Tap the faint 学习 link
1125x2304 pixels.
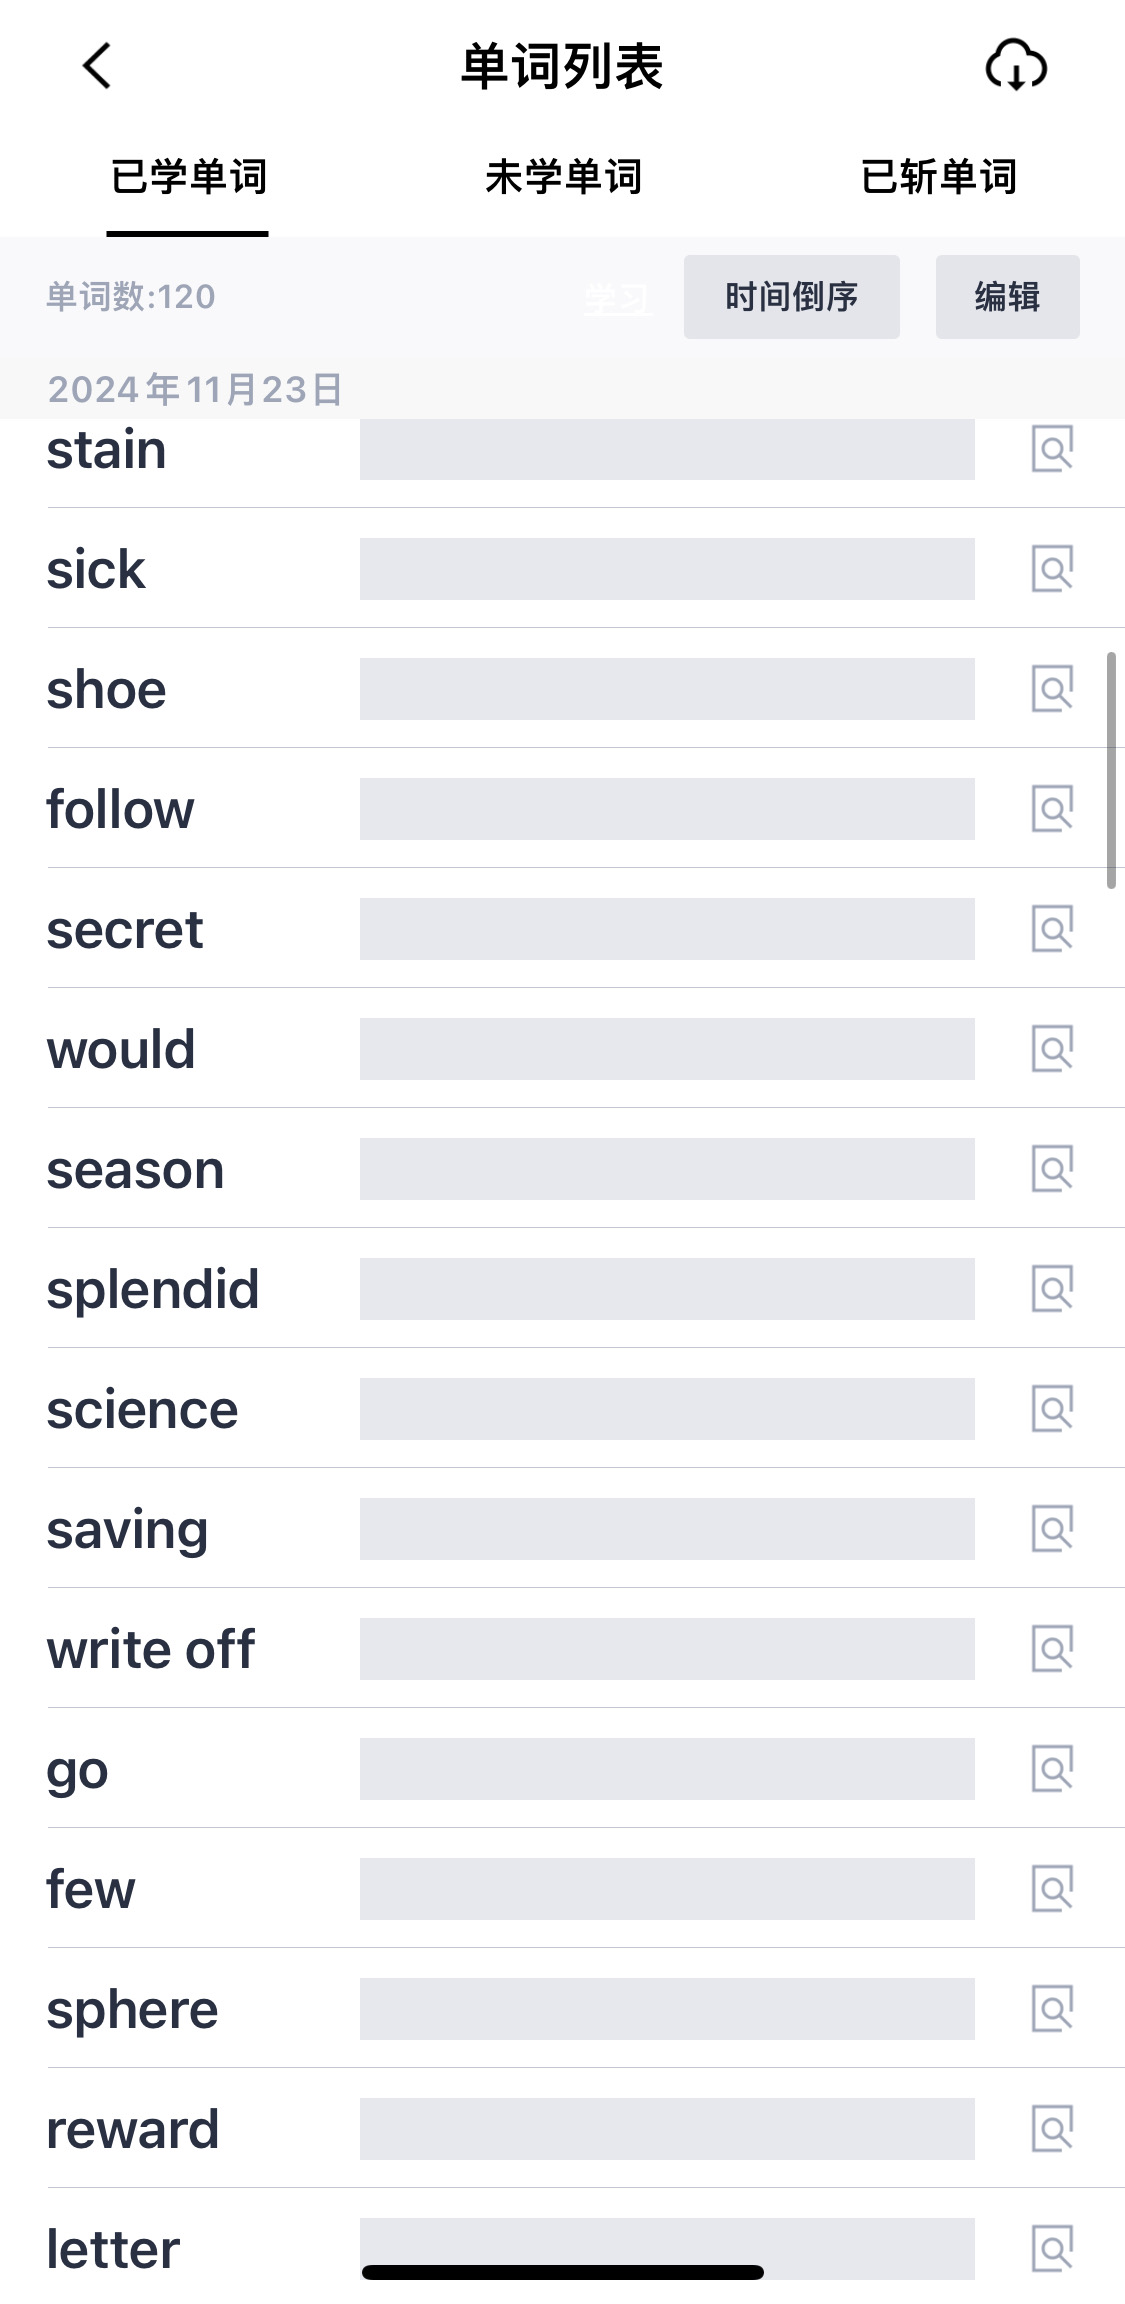pos(617,299)
